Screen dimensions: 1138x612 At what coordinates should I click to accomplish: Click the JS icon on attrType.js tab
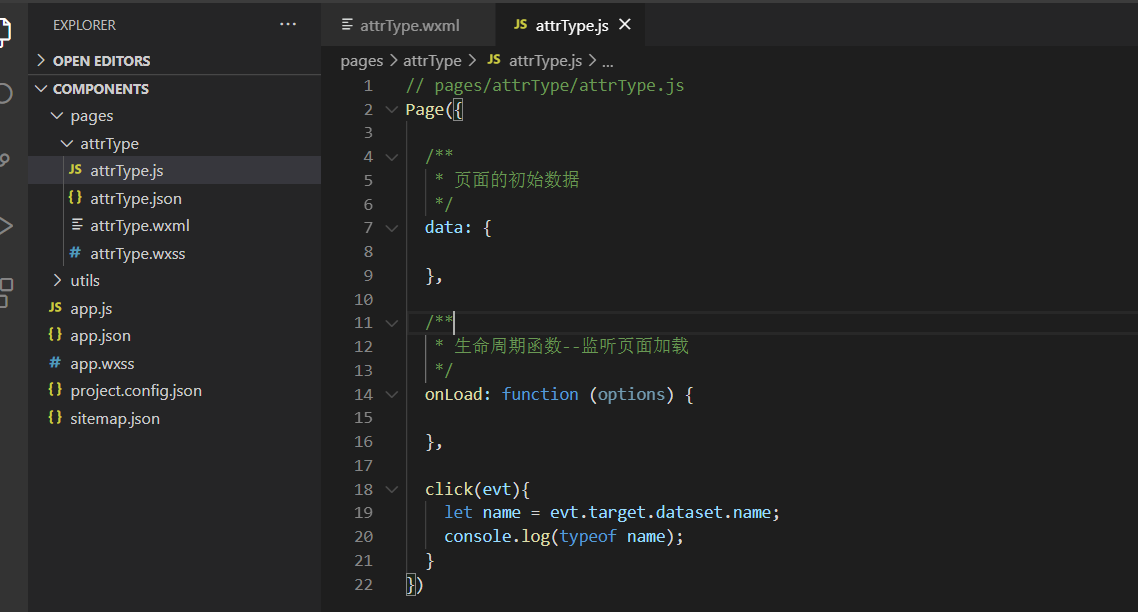coord(520,25)
